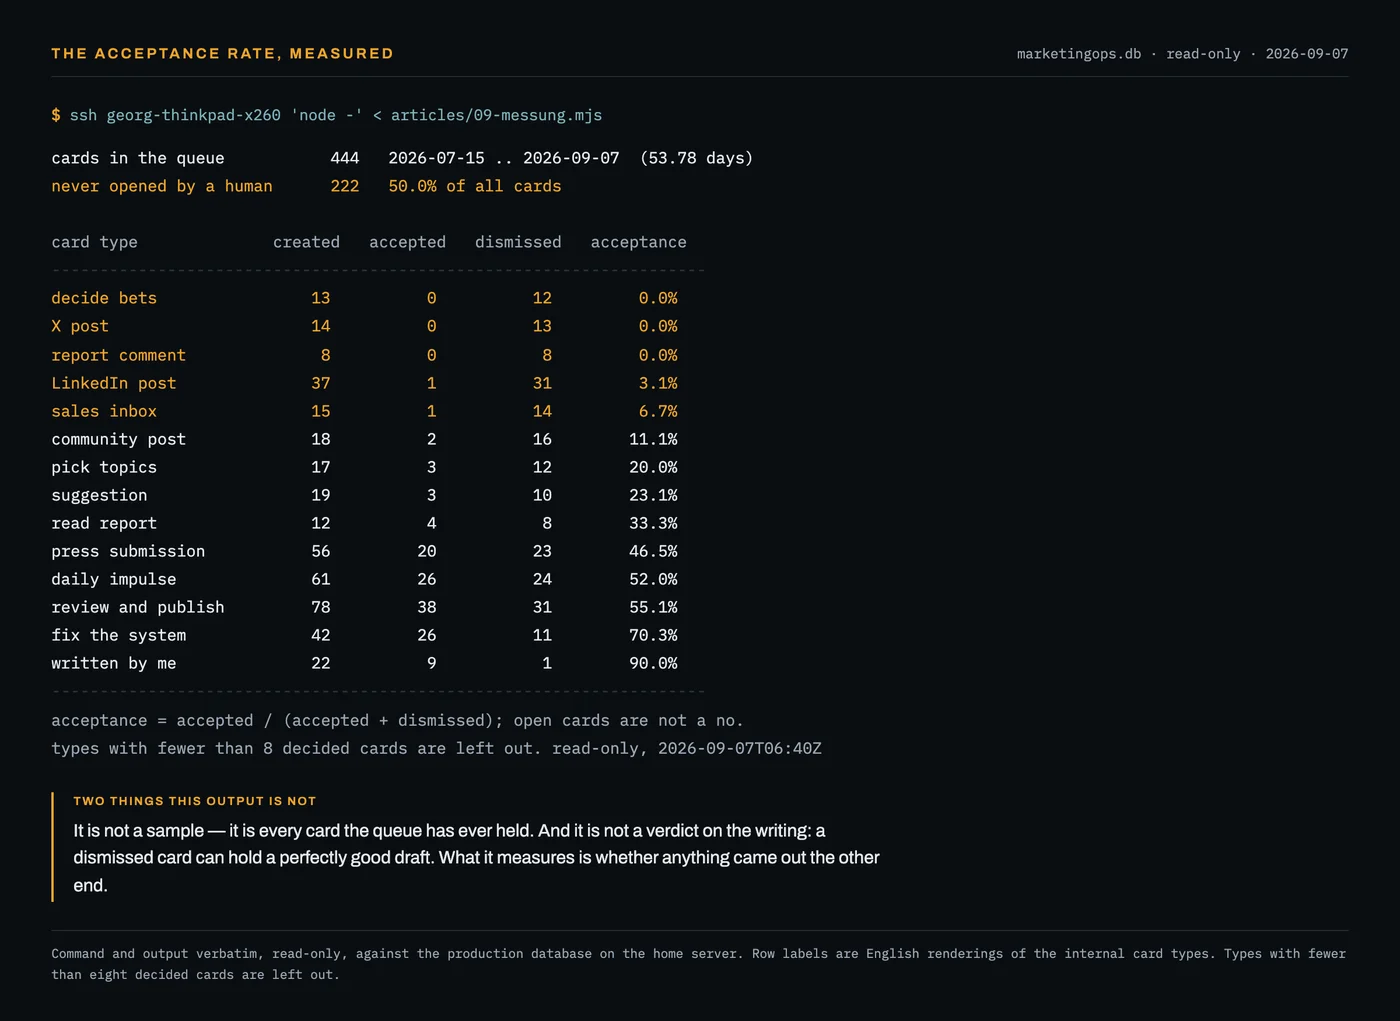
Task: Click the "X post" row label
Action: coord(80,326)
